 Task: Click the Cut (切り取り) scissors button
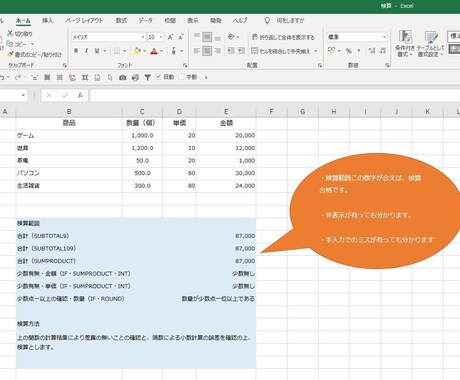tap(20, 34)
